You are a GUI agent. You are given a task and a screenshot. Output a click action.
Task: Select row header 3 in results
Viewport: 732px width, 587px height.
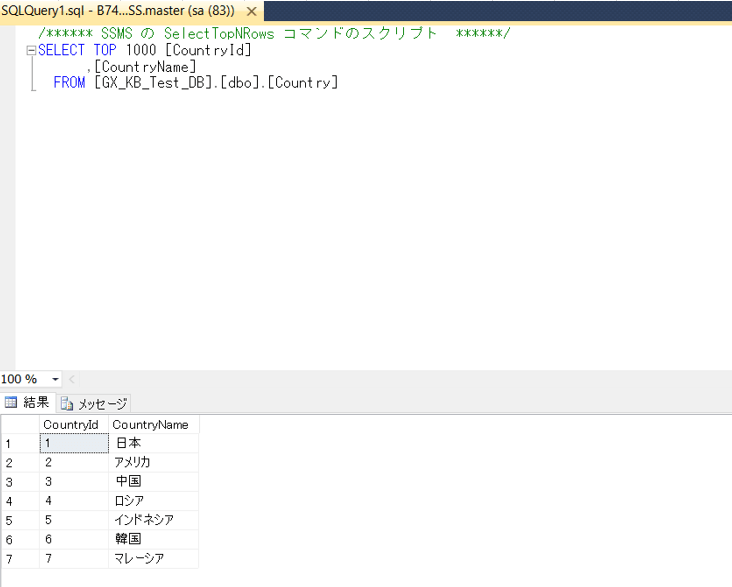coord(21,482)
